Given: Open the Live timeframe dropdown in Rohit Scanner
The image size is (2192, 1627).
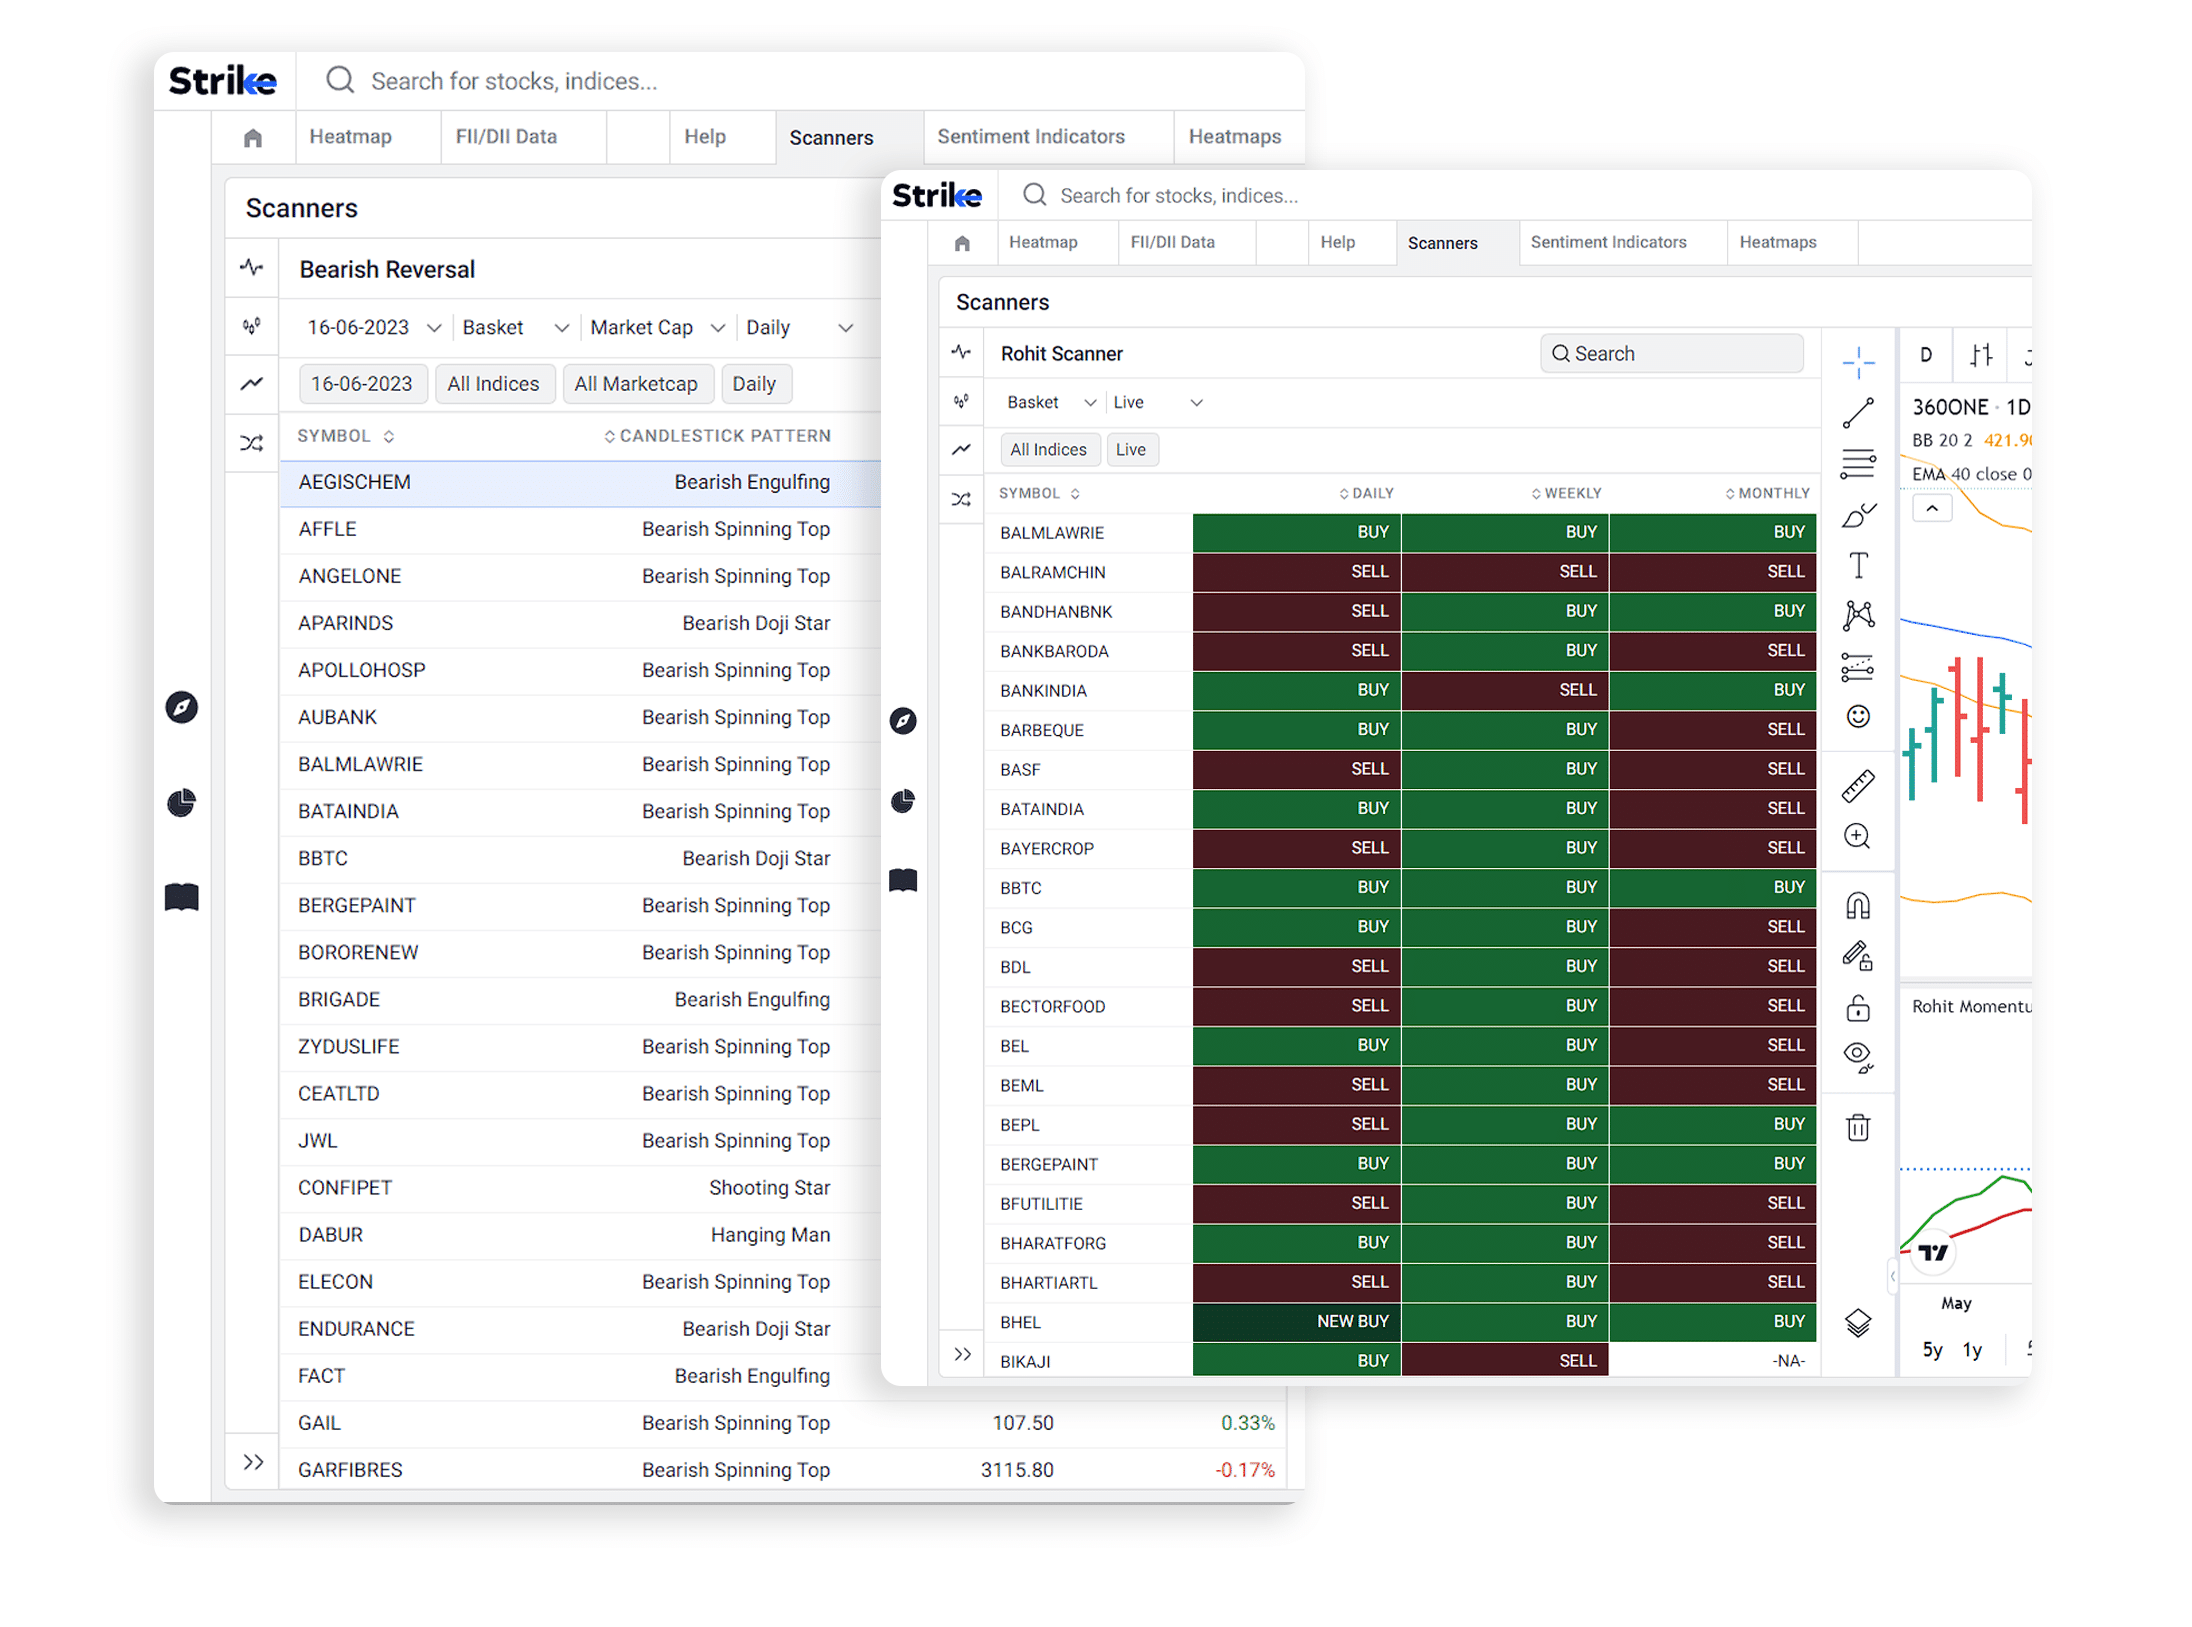Looking at the screenshot, I should click(x=1157, y=402).
